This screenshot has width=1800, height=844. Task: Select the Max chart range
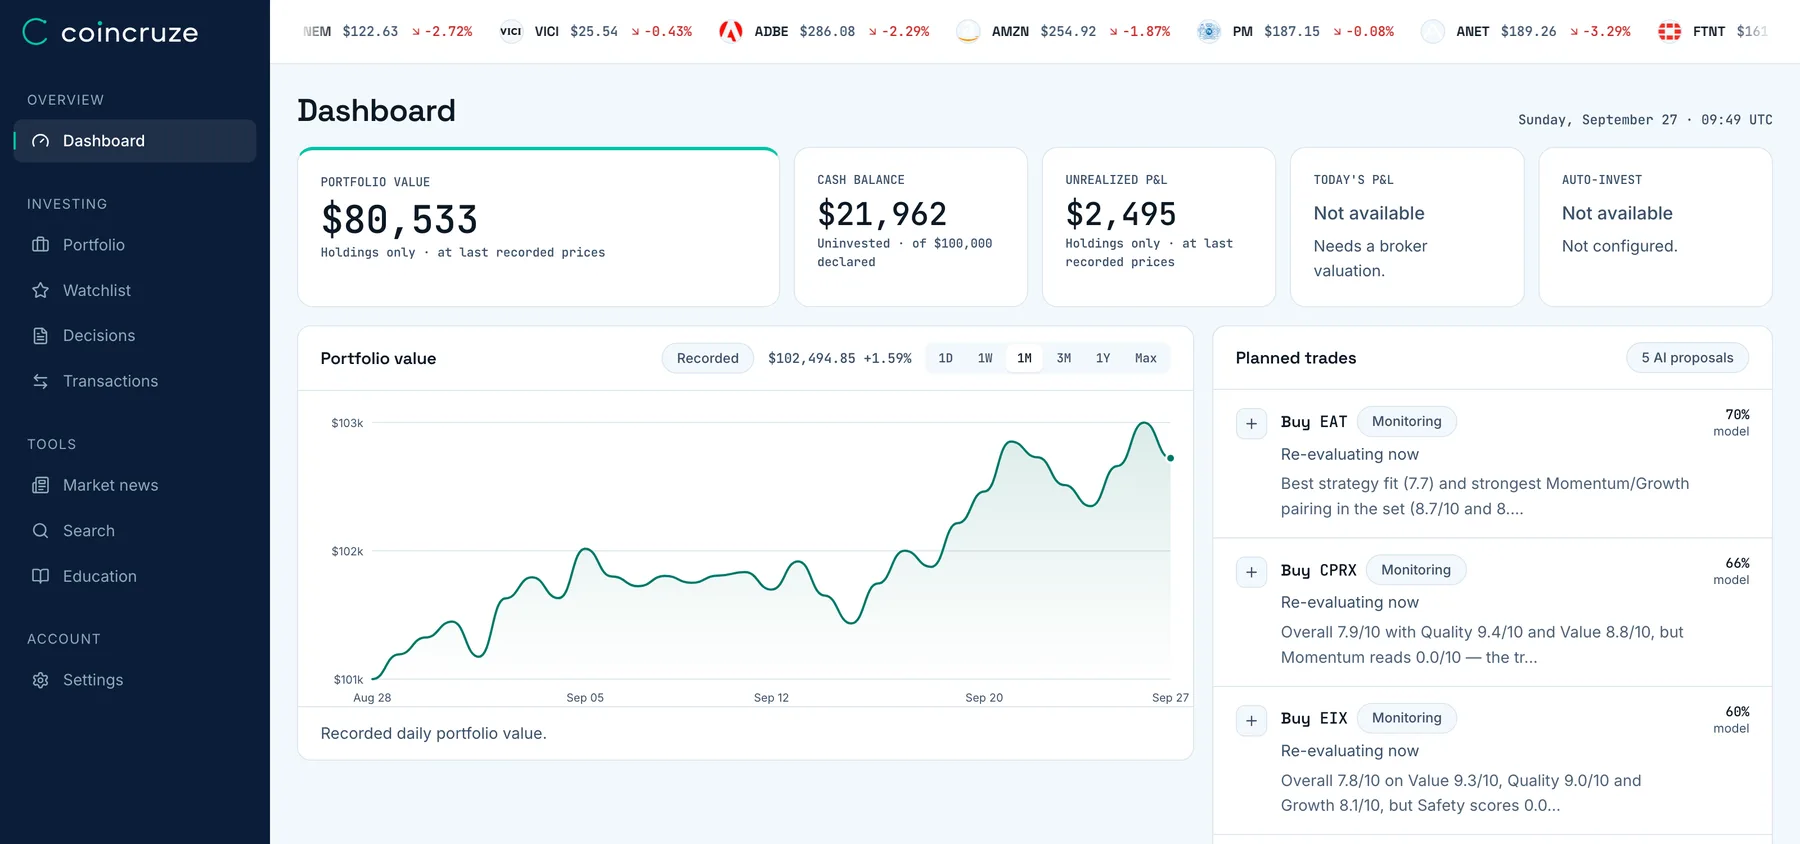tap(1146, 358)
